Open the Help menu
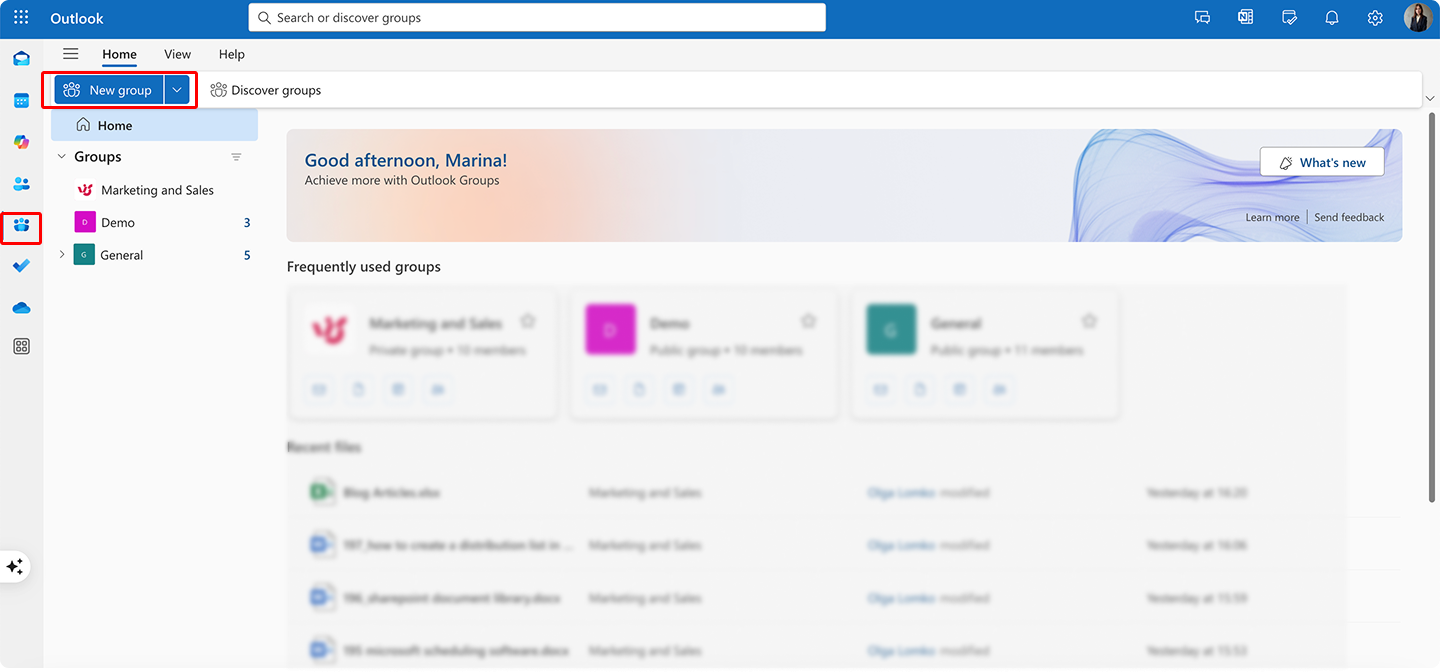This screenshot has height=672, width=1440. click(x=231, y=54)
